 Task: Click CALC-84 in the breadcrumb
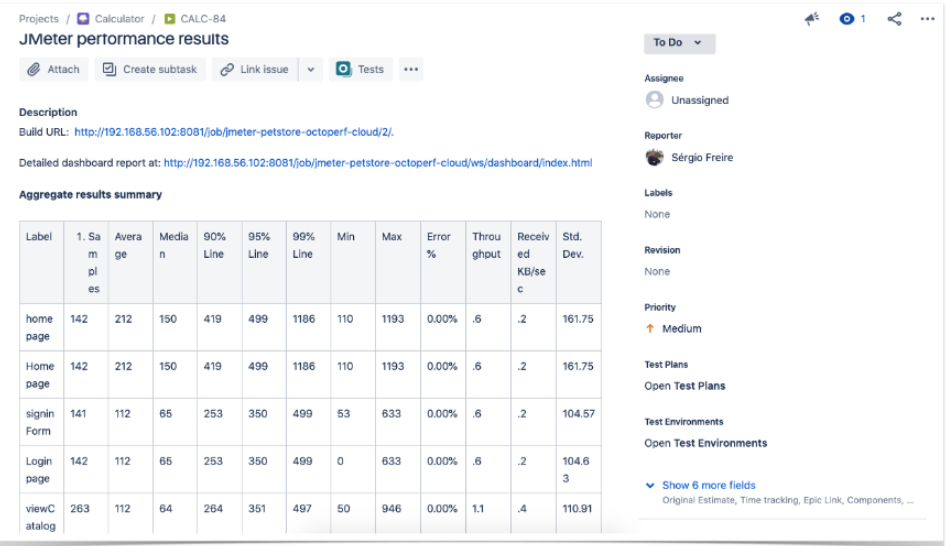[203, 19]
